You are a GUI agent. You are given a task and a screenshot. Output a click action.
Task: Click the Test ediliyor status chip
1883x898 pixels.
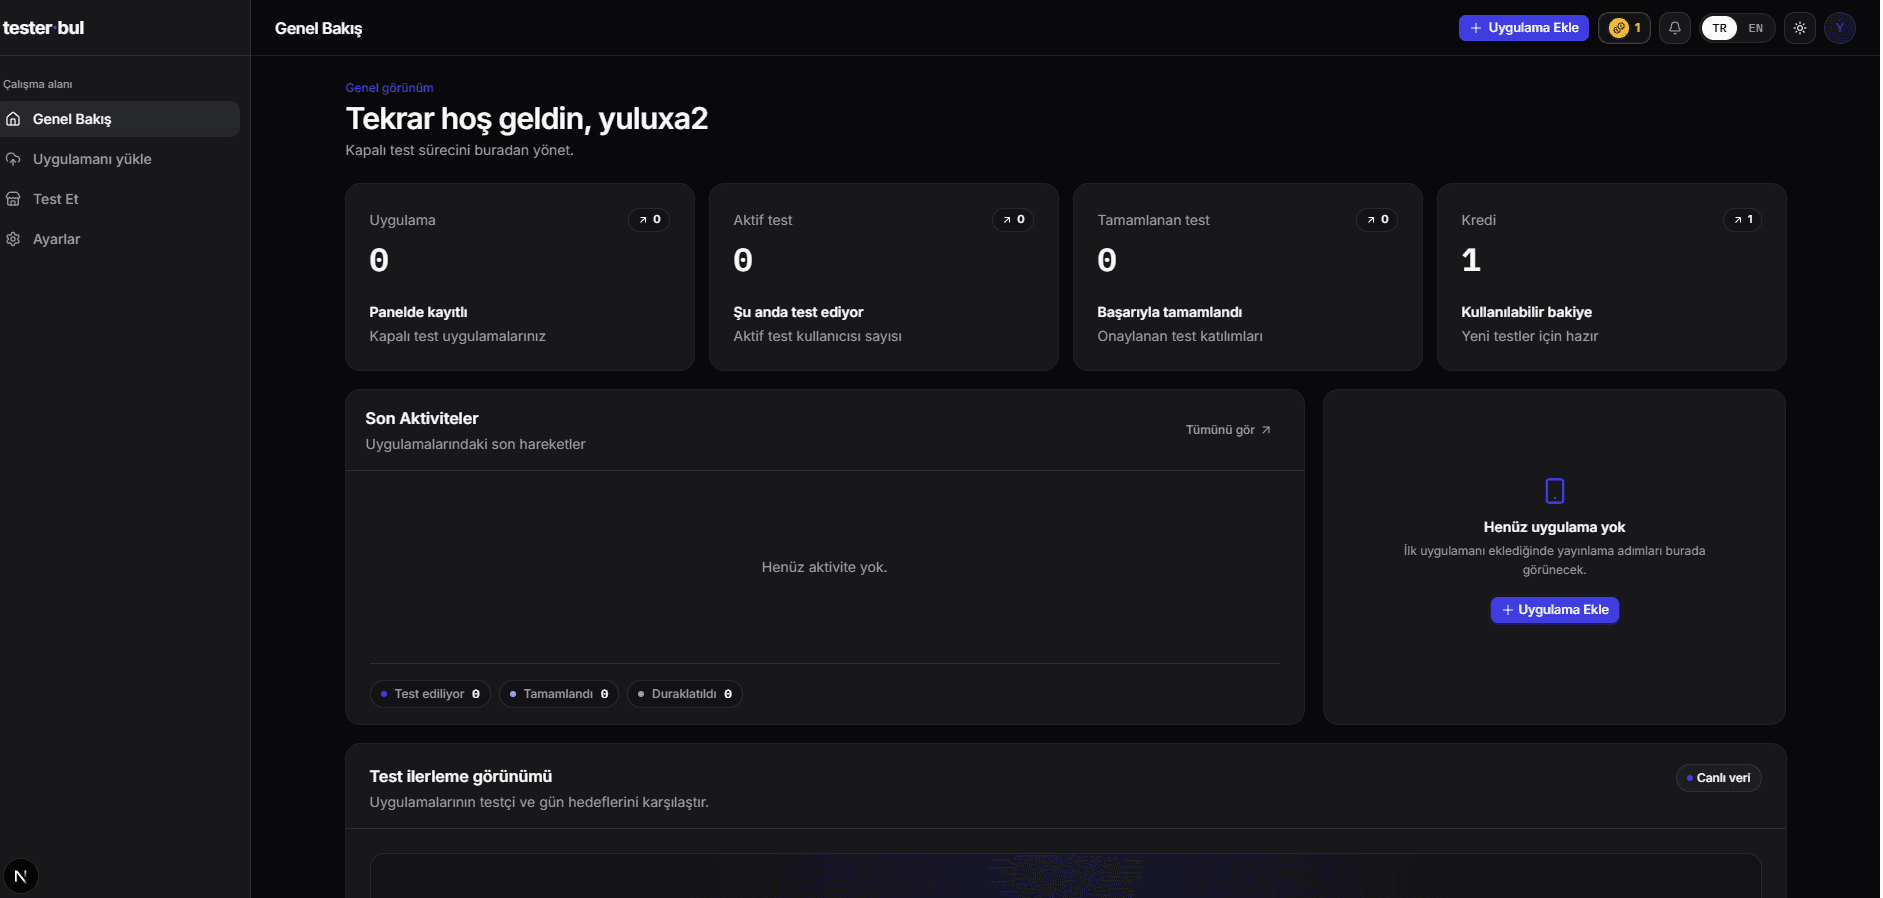430,694
